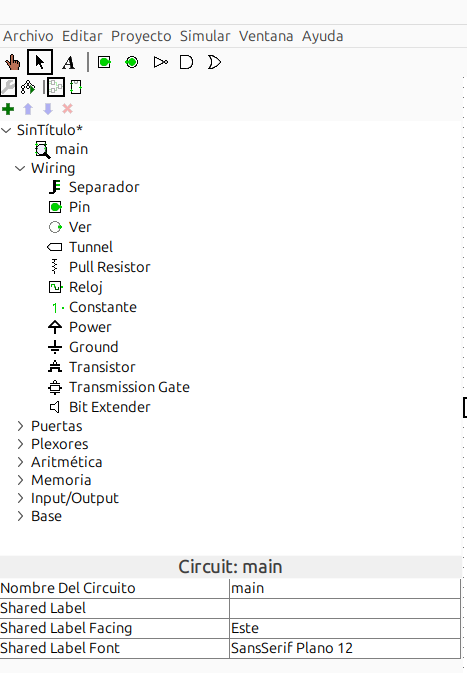Switch to edit circuit layout view
The width and height of the screenshot is (467, 673).
click(56, 87)
